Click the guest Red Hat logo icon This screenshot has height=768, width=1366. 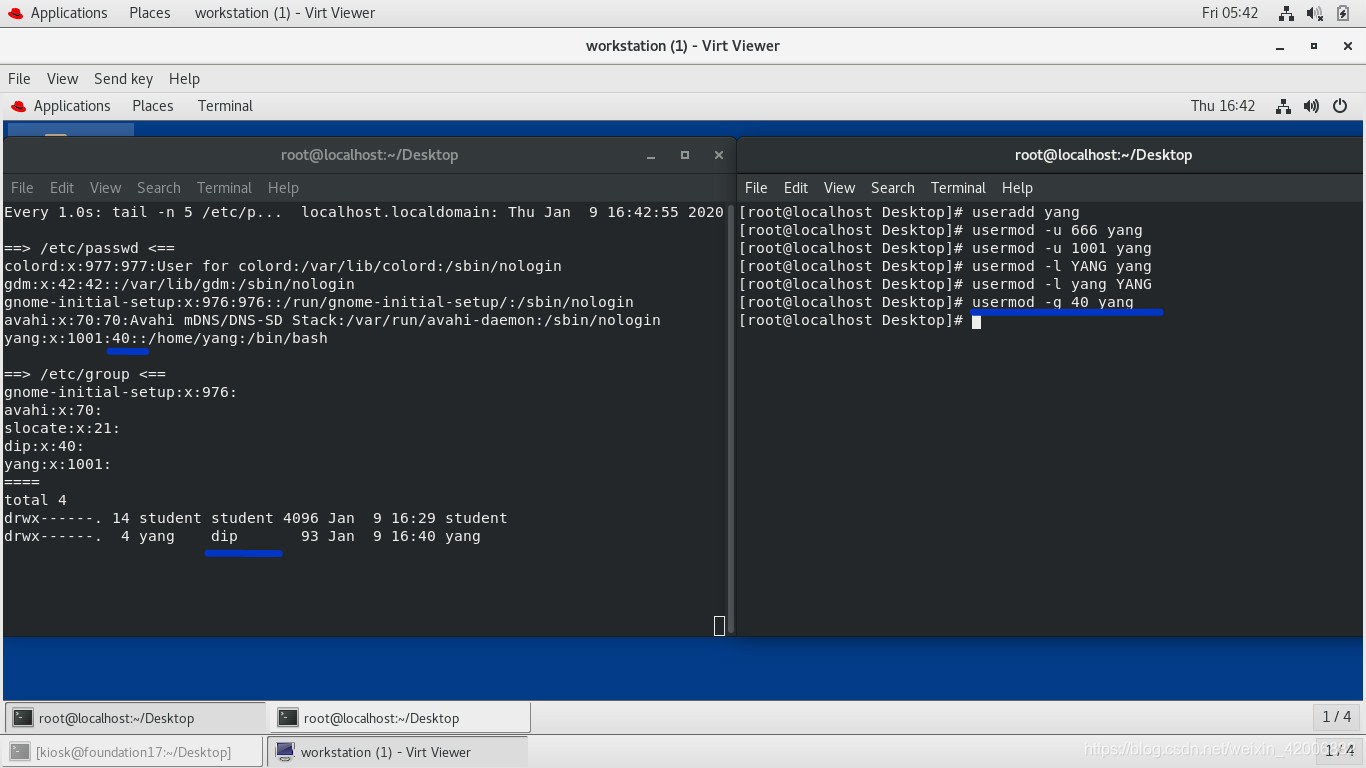(18, 106)
